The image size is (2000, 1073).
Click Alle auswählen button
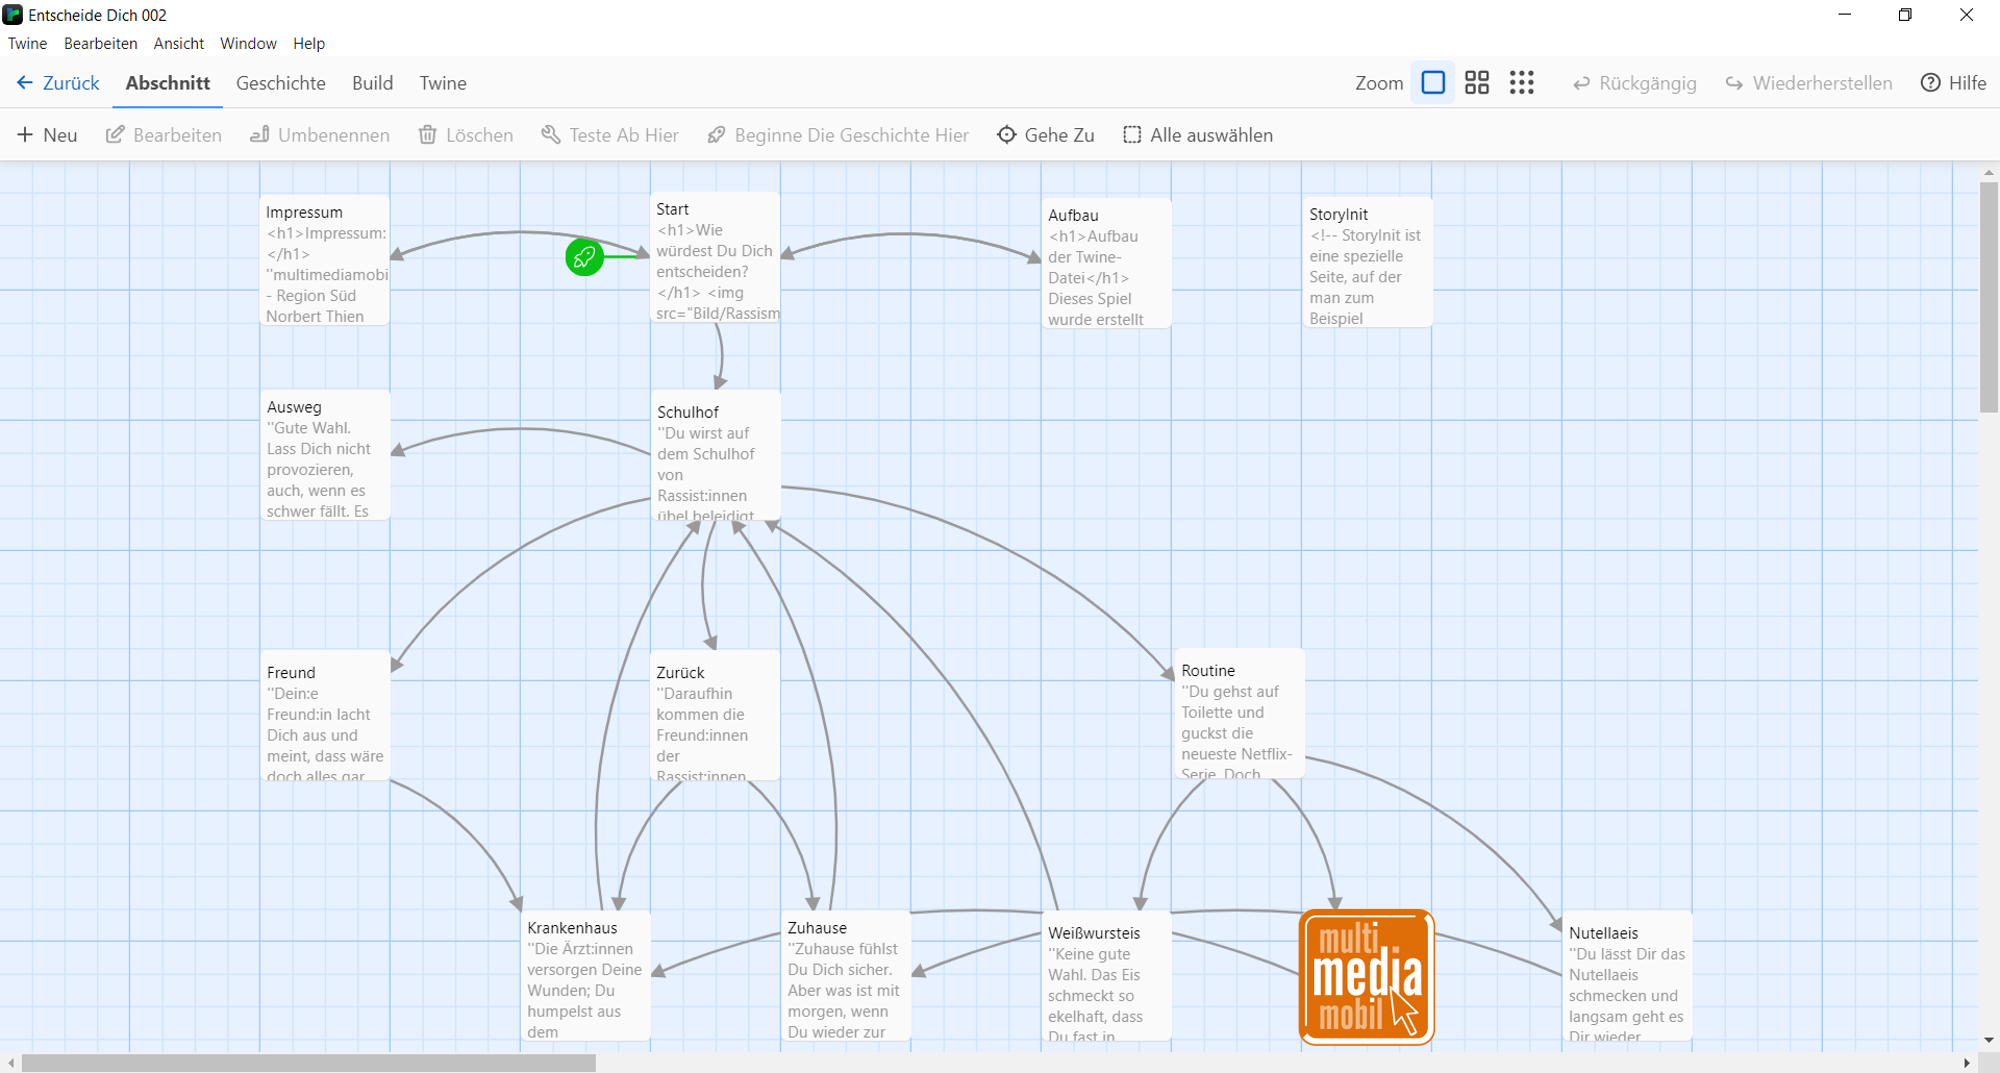tap(1198, 135)
